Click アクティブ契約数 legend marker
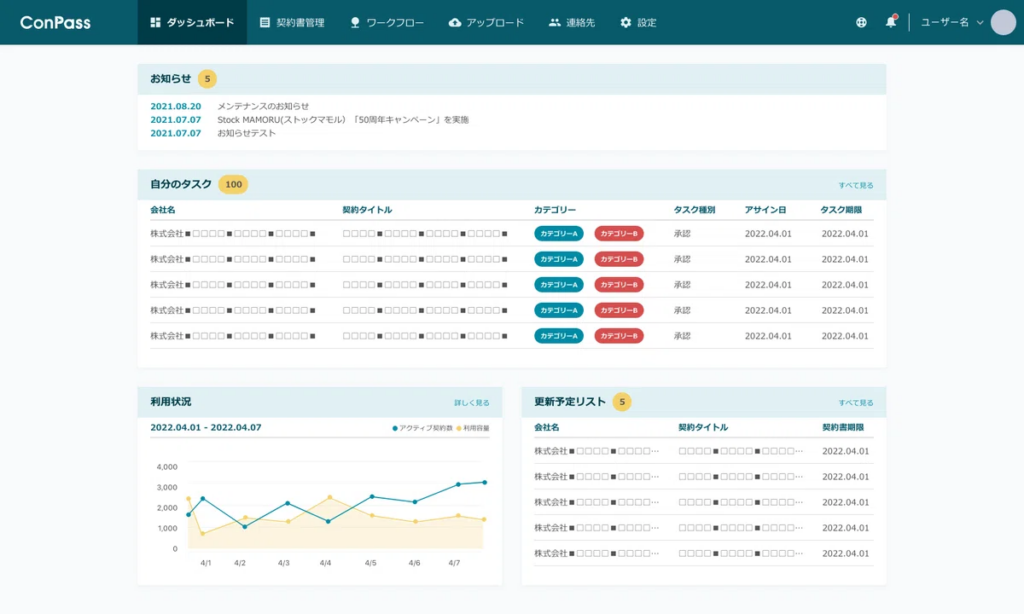 (396, 428)
